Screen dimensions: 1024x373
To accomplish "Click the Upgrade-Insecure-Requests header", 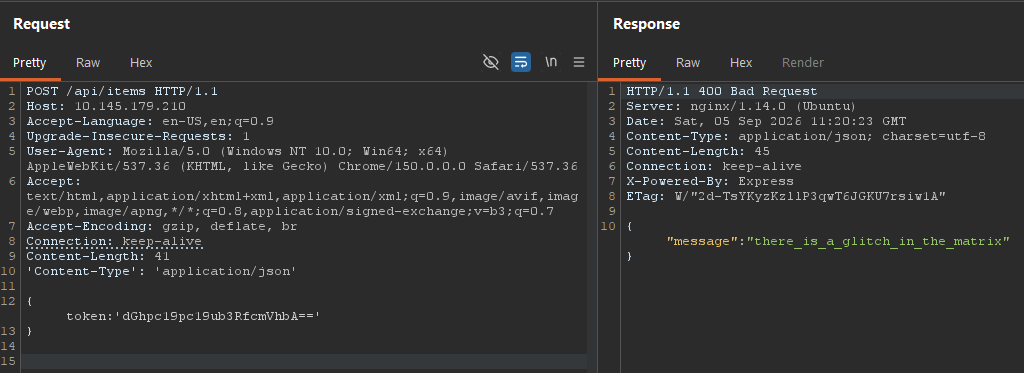I will (x=138, y=136).
